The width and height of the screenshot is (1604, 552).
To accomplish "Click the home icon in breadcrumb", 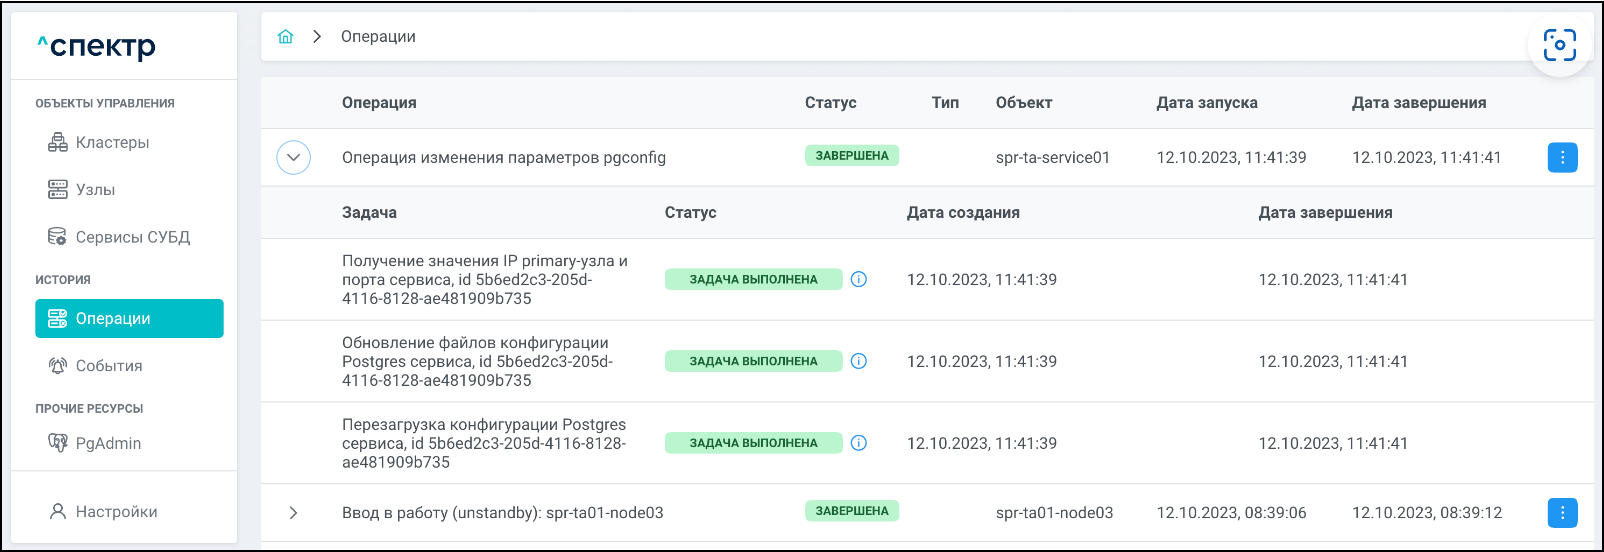I will point(286,37).
